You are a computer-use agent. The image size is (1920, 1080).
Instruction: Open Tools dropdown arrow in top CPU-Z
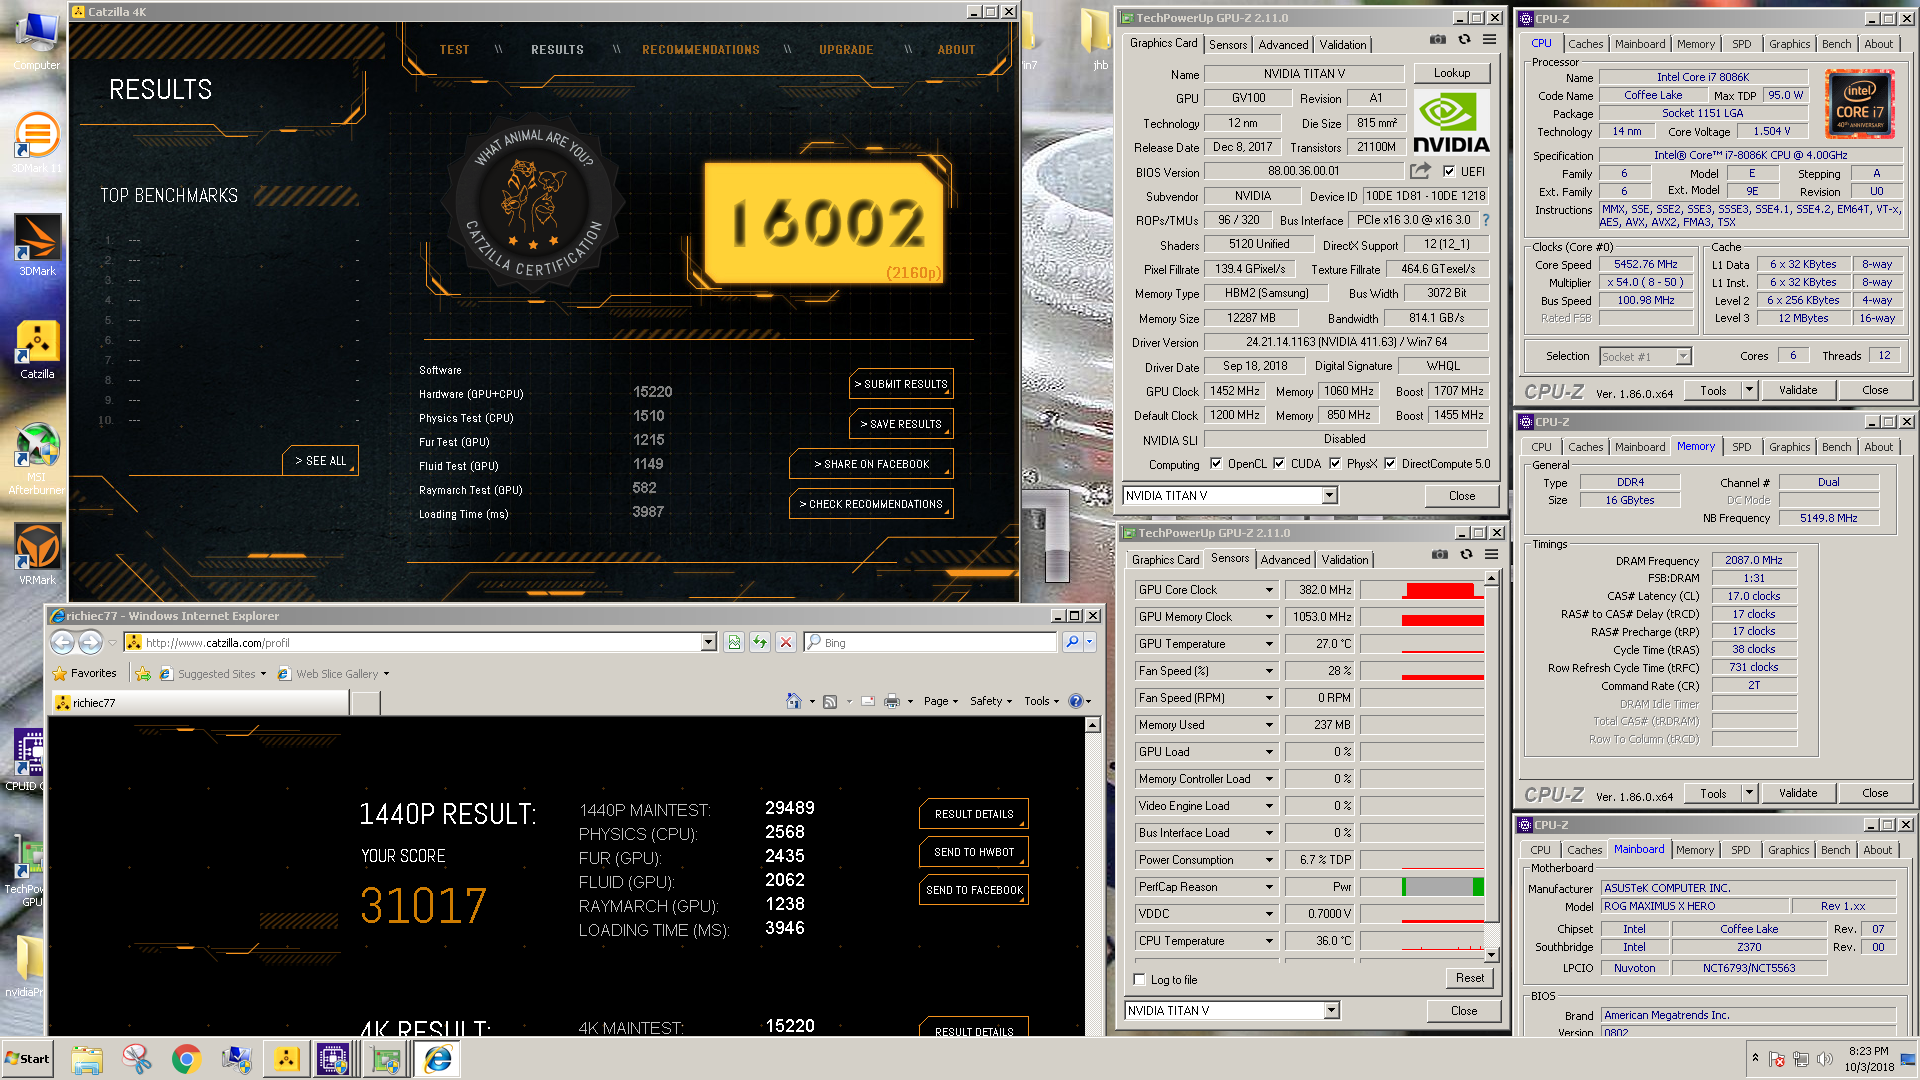pos(1749,391)
